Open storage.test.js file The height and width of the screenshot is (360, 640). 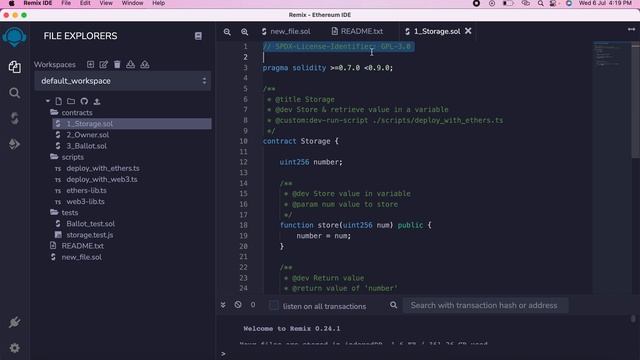click(x=89, y=235)
